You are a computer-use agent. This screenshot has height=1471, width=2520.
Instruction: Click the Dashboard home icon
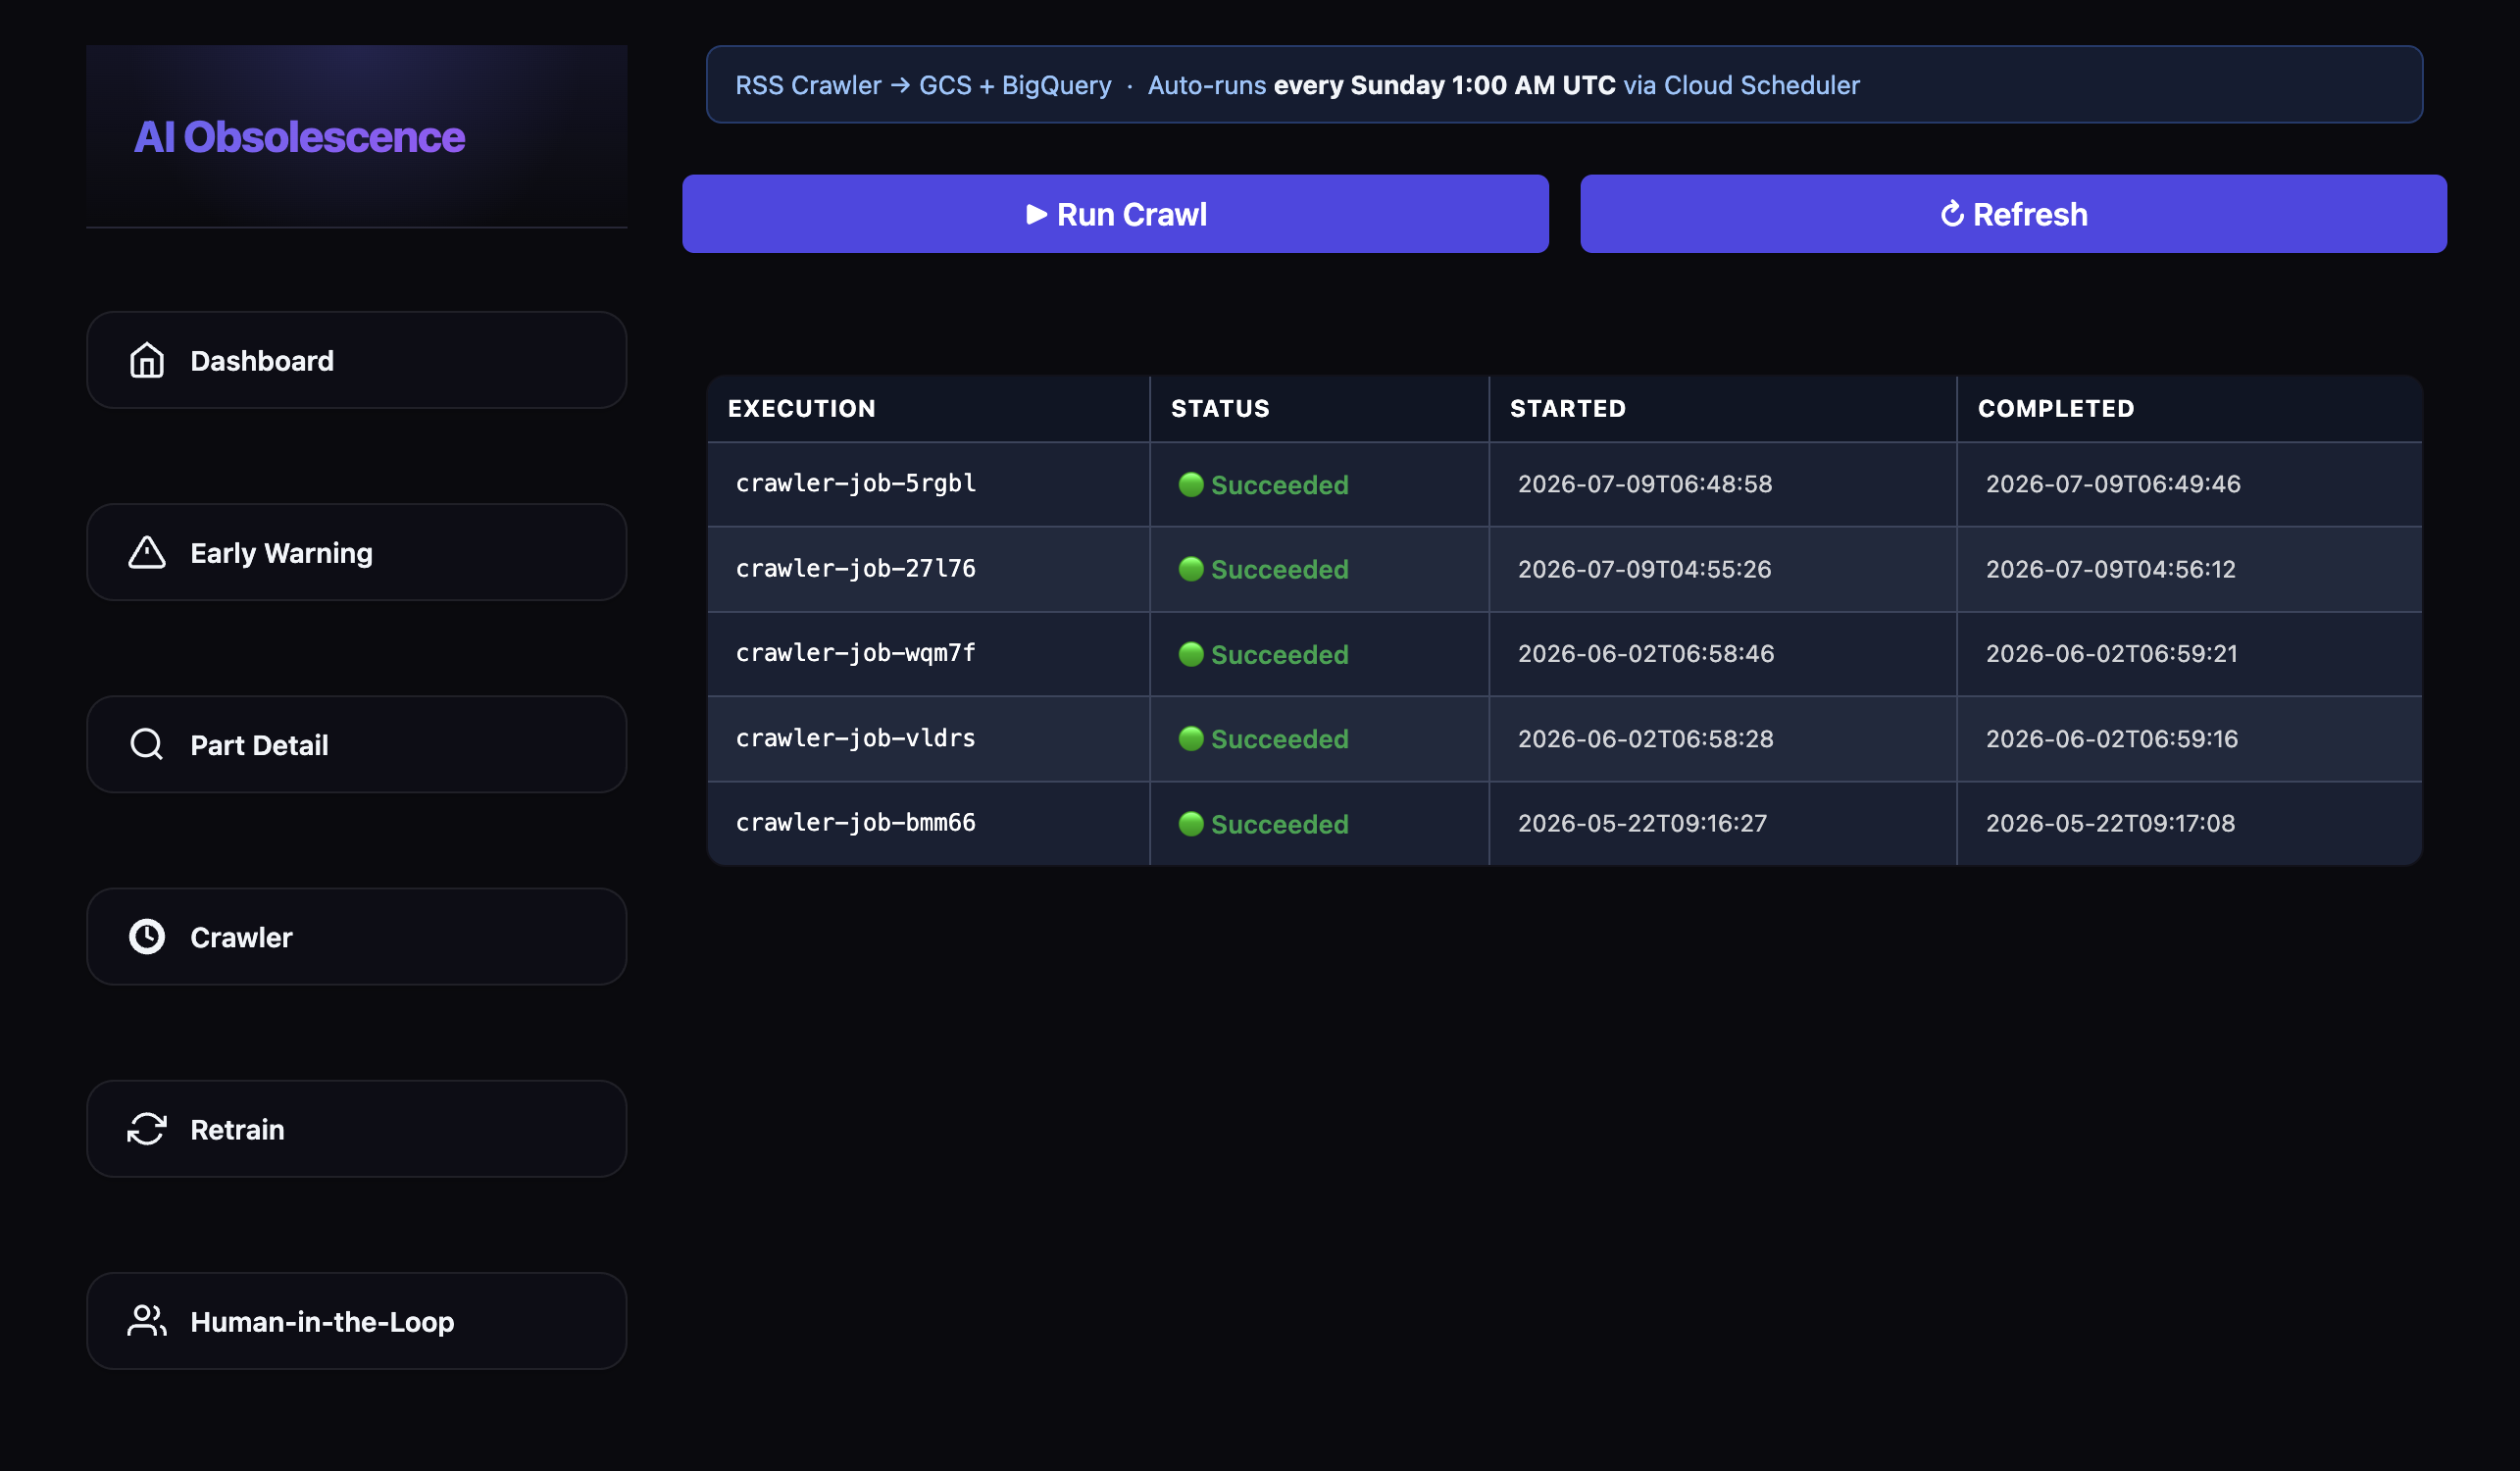[x=147, y=360]
